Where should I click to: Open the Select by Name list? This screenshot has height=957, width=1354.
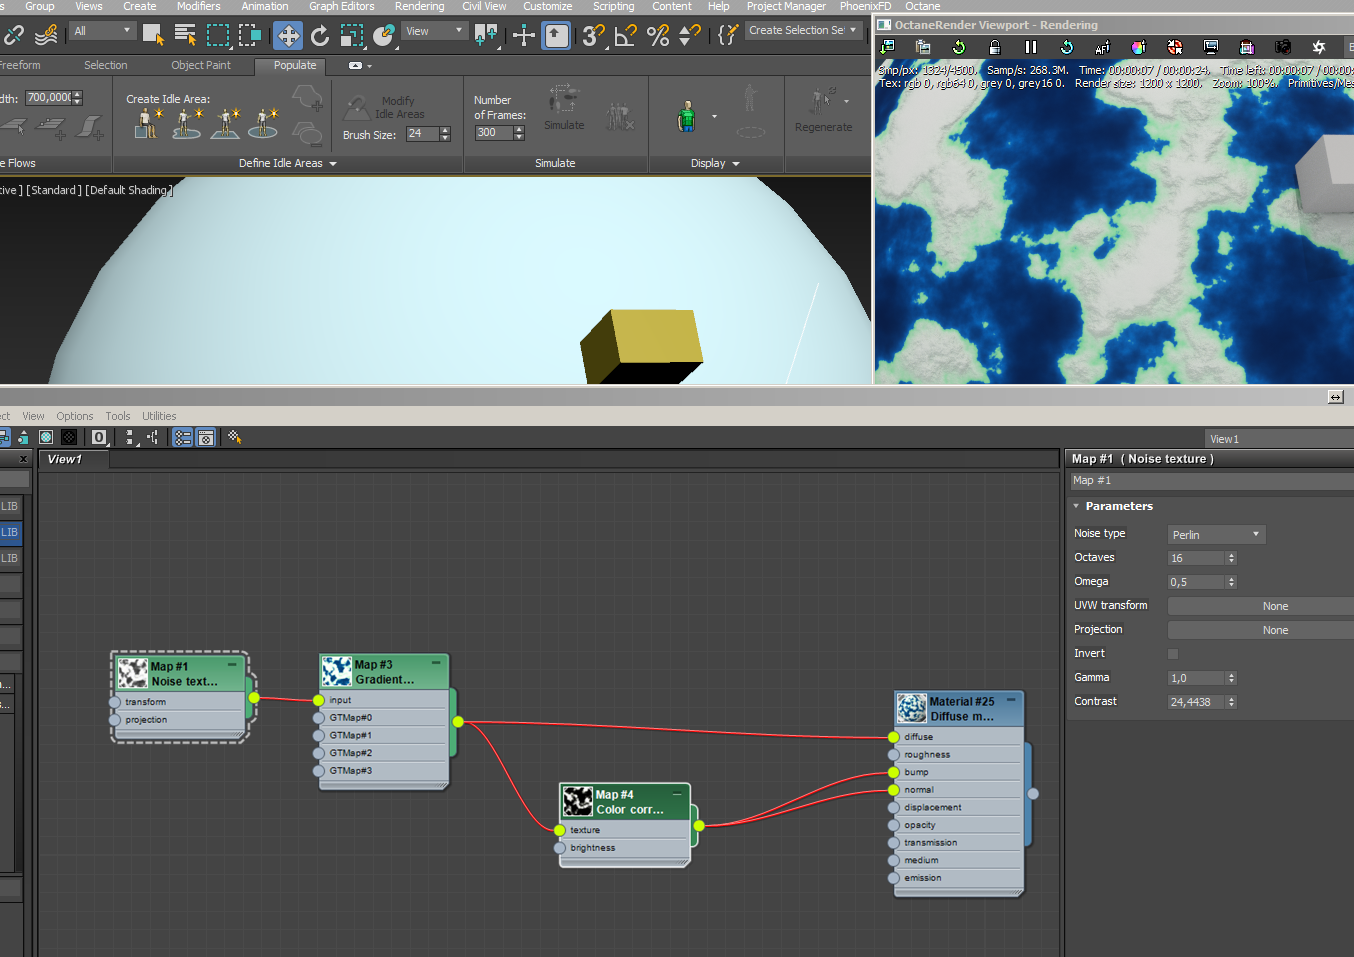tap(185, 35)
